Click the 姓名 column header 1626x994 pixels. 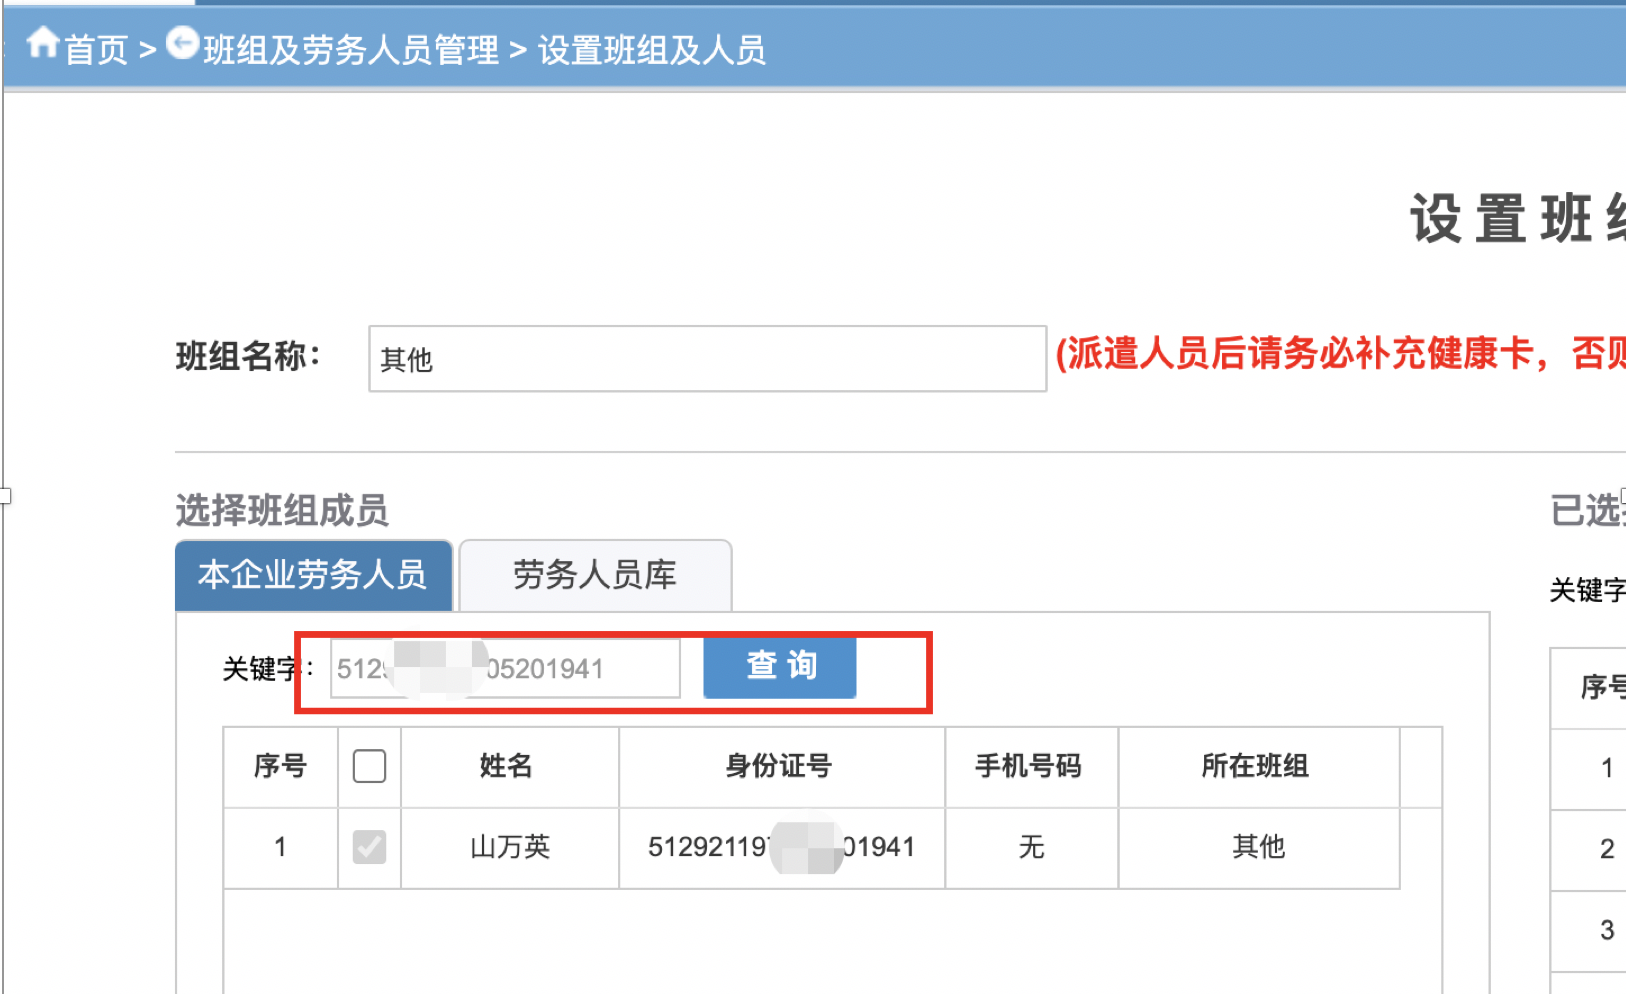tap(507, 767)
